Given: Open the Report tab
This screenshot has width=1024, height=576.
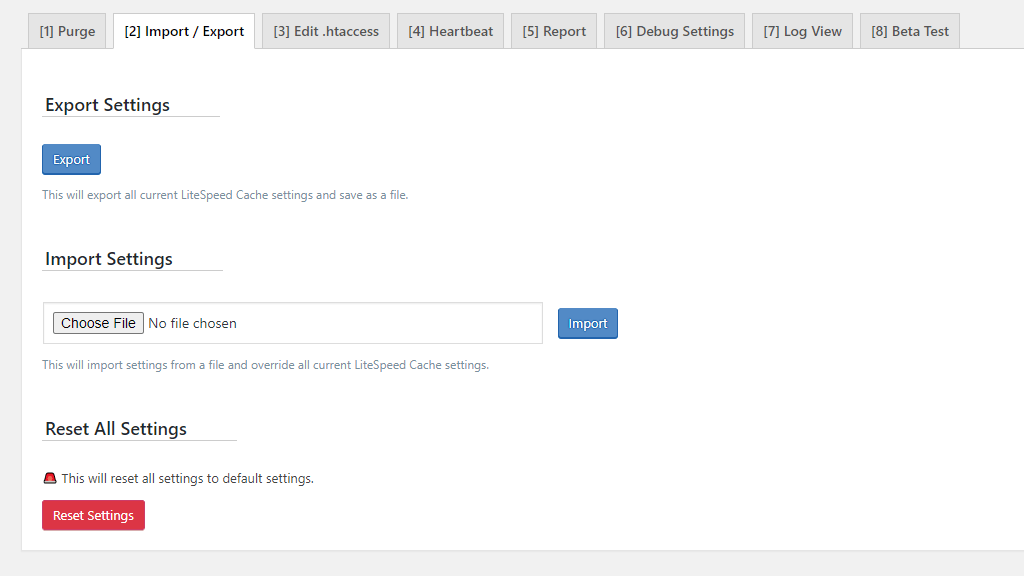Looking at the screenshot, I should (554, 31).
